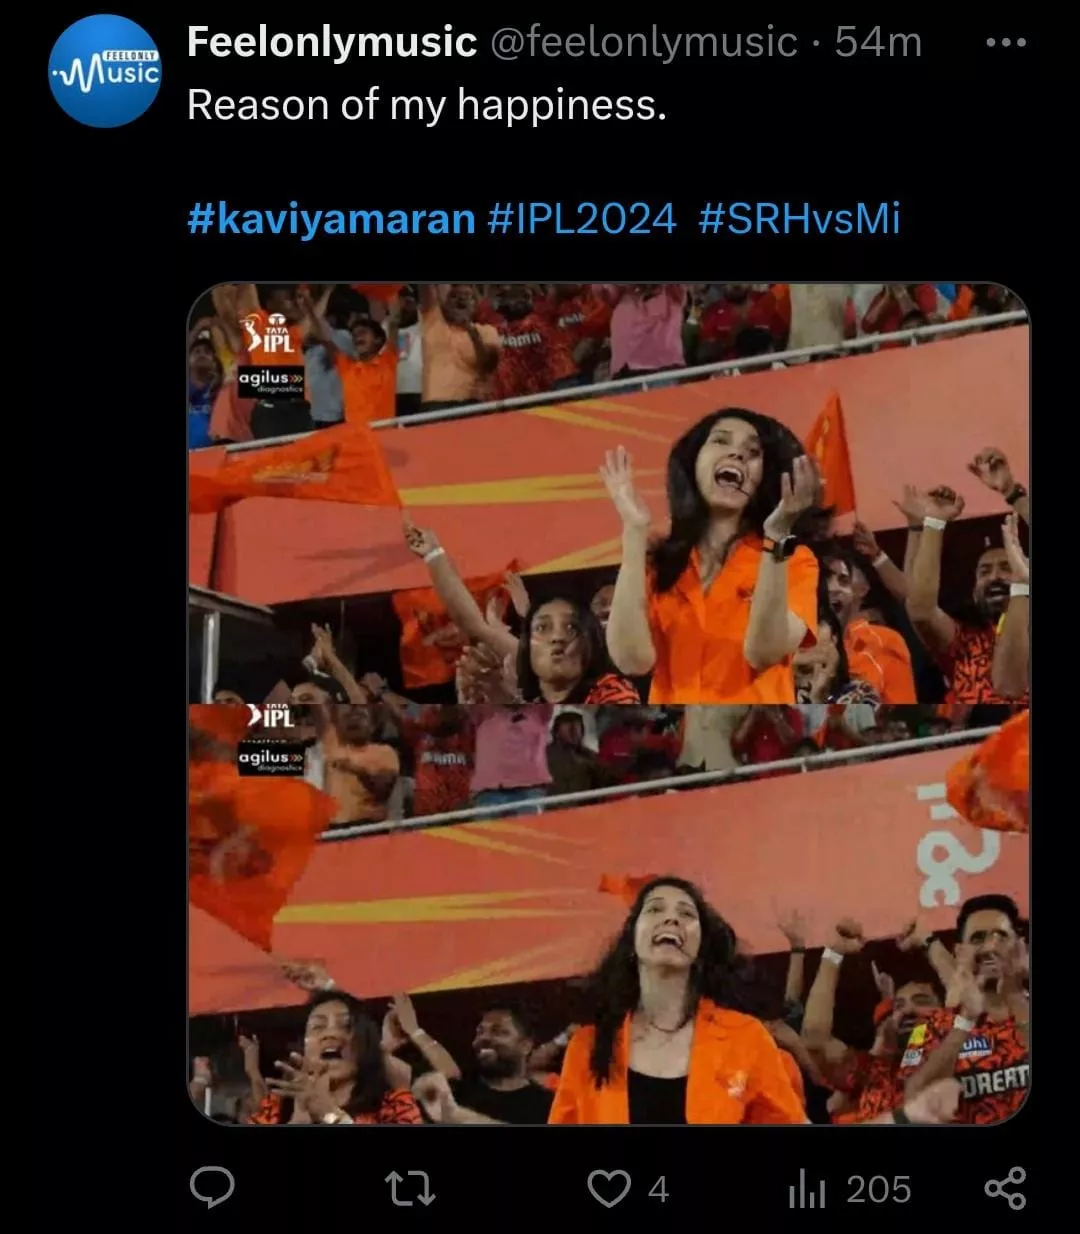Open the 54m timestamp link
Image resolution: width=1080 pixels, height=1234 pixels.
pos(878,42)
